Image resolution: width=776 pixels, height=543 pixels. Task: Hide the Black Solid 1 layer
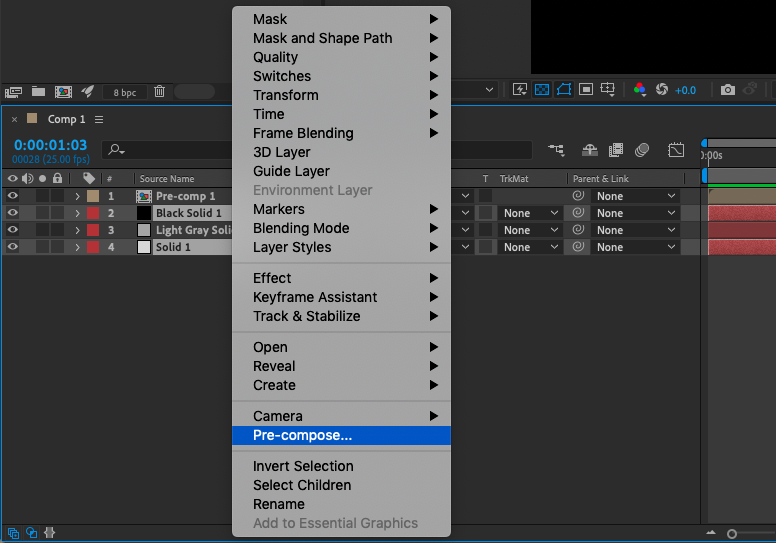pyautogui.click(x=12, y=213)
